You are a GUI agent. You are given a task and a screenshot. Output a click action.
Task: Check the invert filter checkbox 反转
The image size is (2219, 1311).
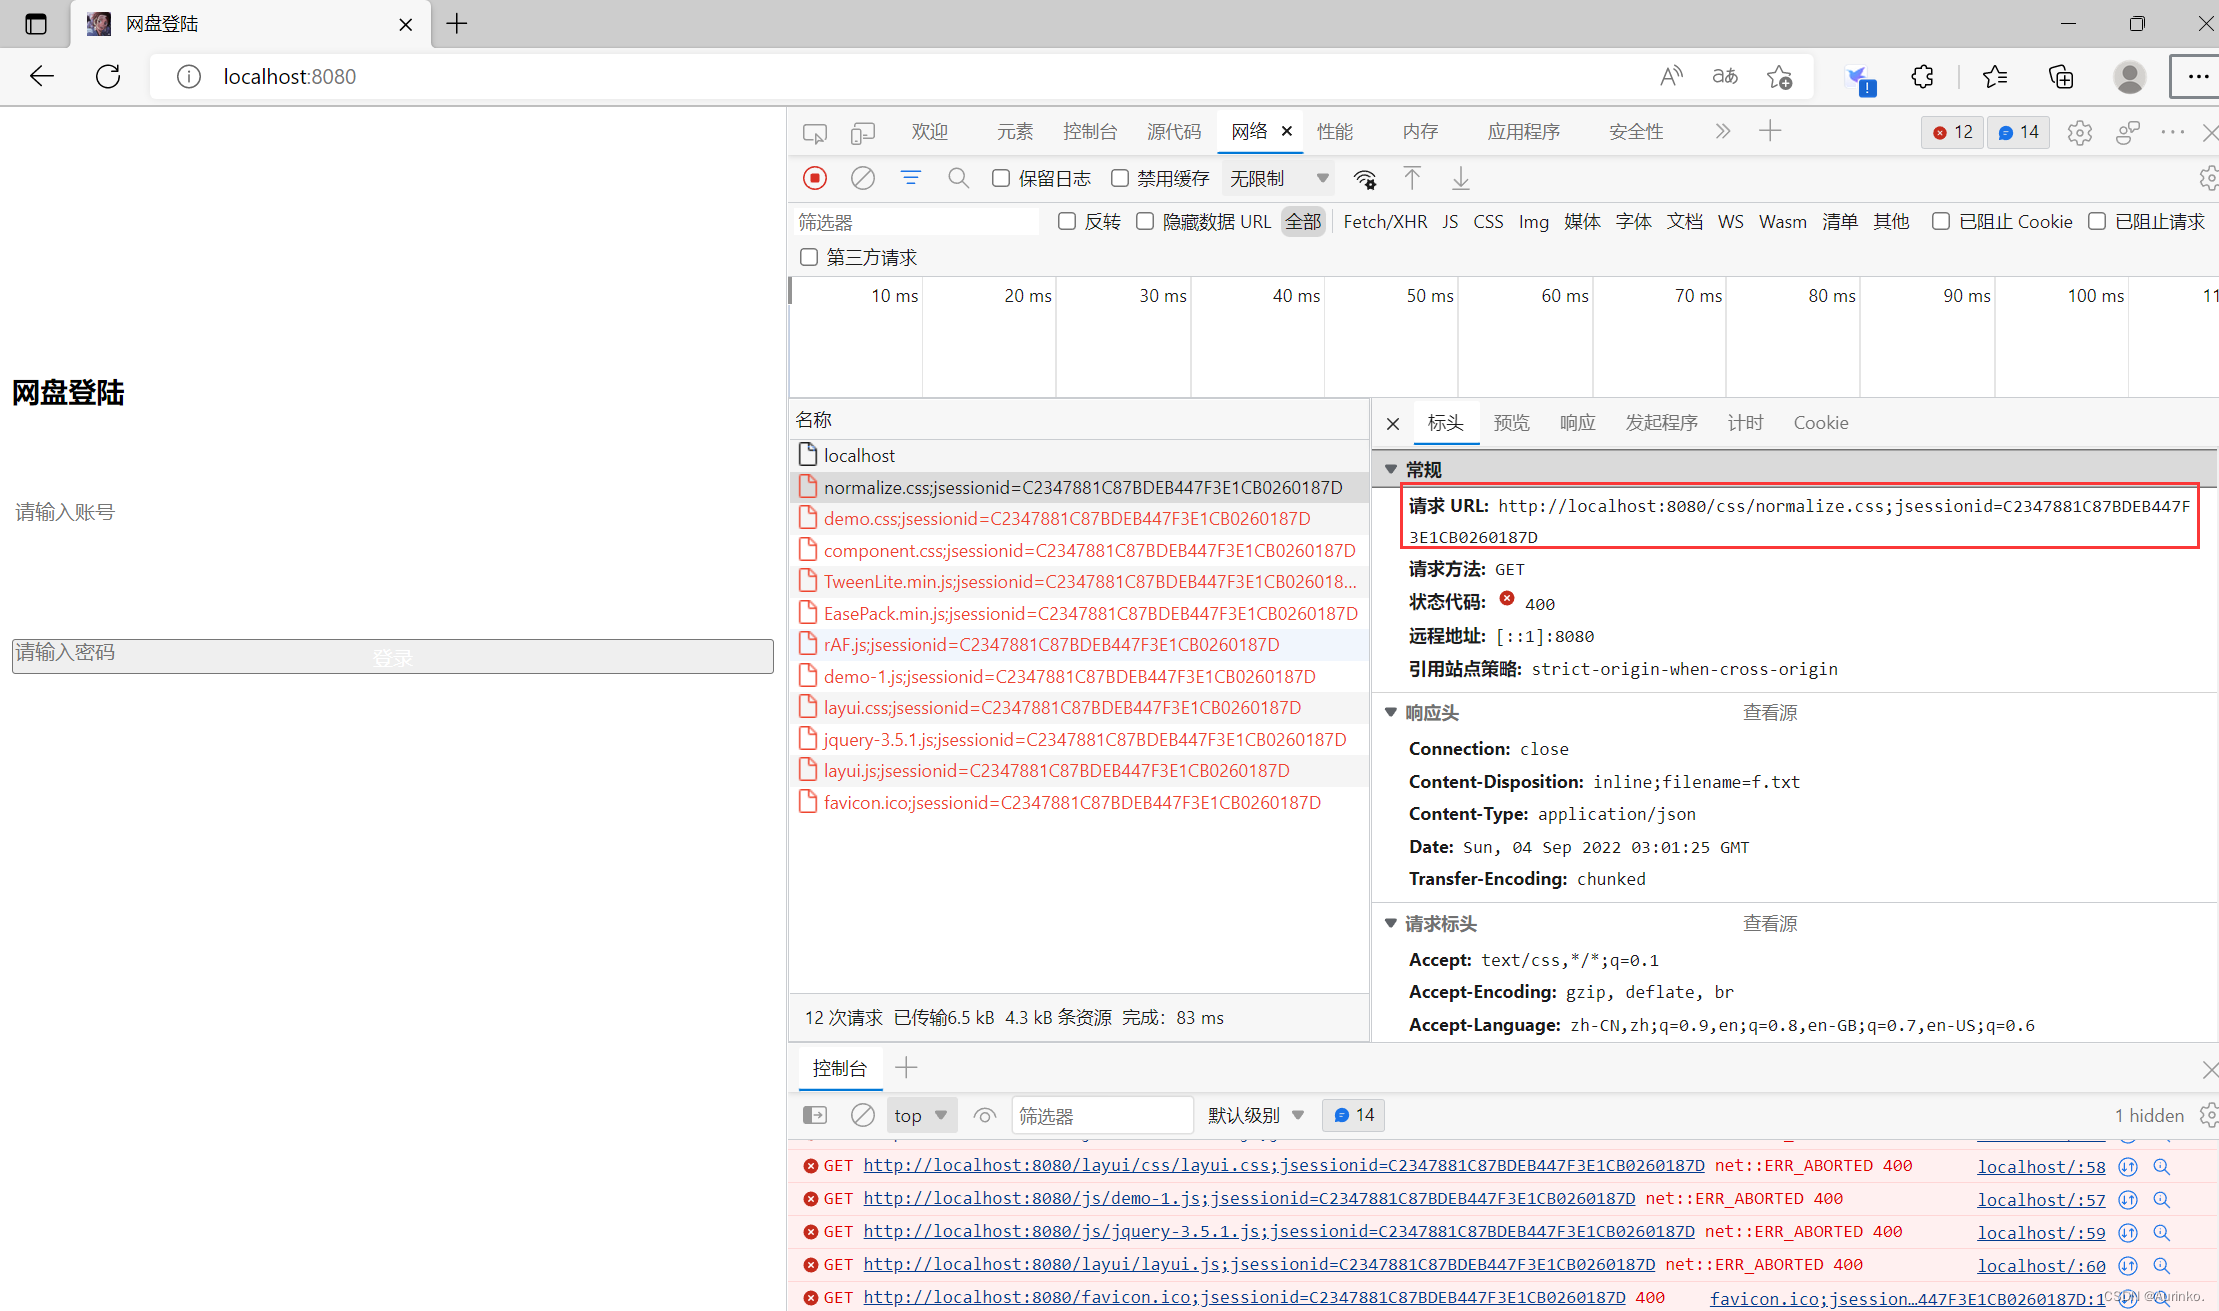(x=1067, y=221)
